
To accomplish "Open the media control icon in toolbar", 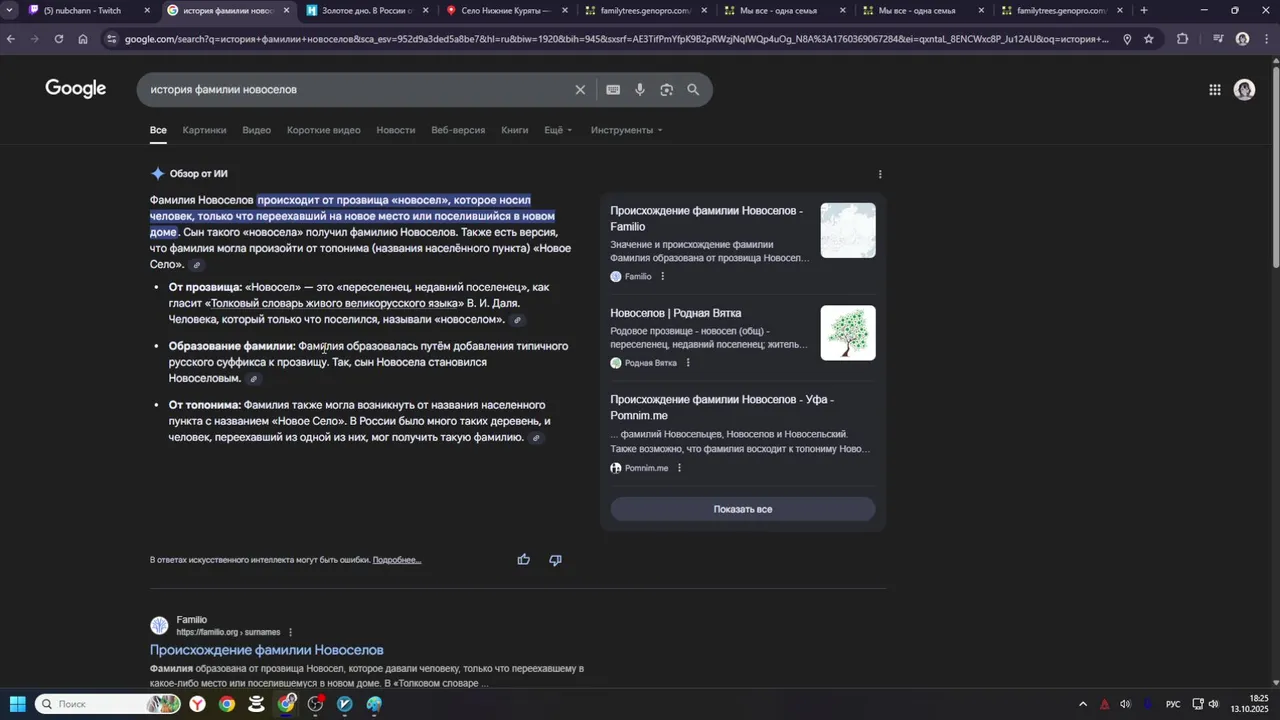I will click(1217, 39).
